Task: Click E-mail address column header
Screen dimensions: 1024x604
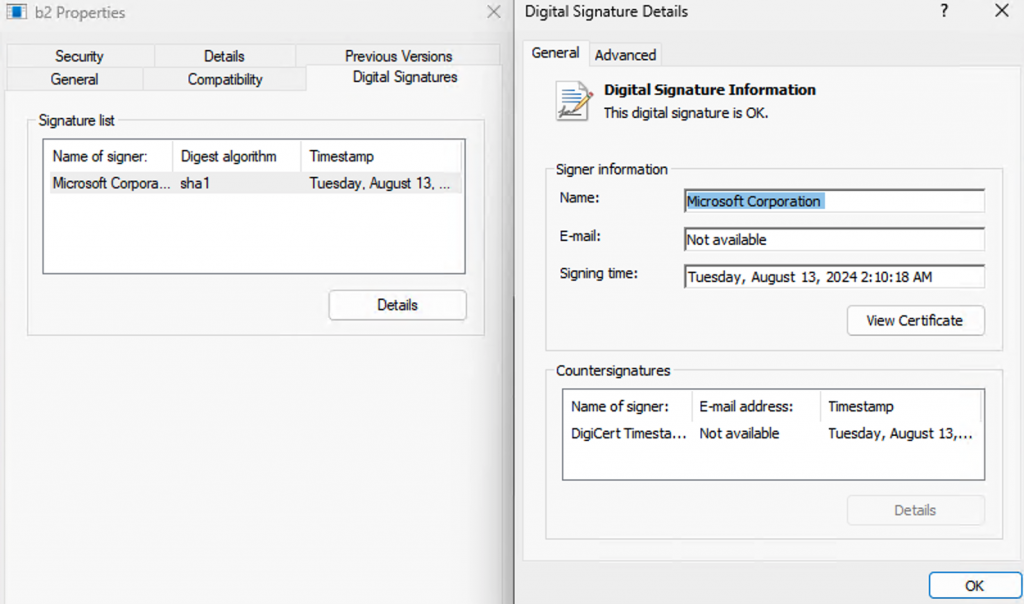Action: pyautogui.click(x=756, y=406)
